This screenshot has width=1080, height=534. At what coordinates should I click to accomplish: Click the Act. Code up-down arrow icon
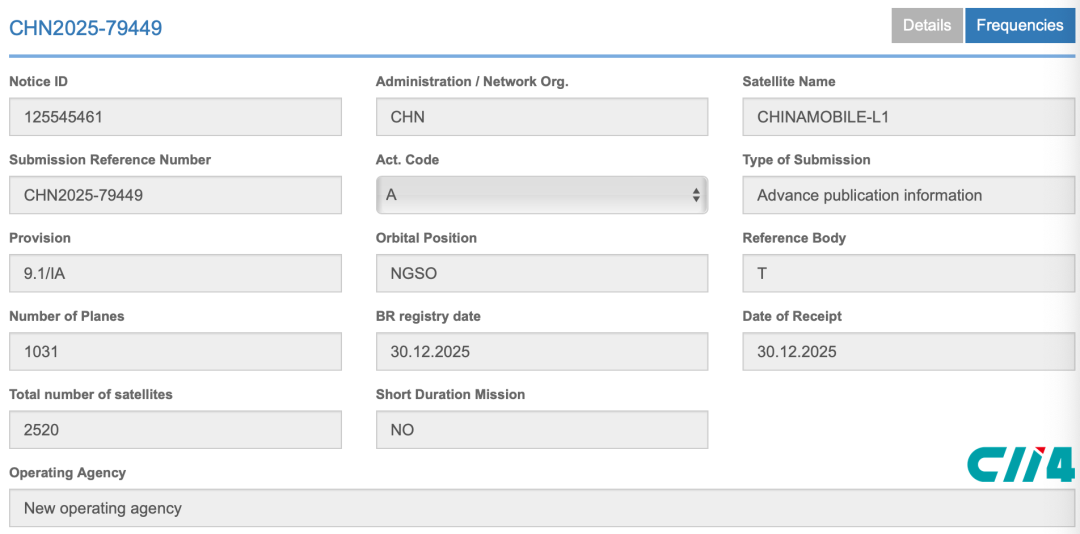[x=696, y=196]
